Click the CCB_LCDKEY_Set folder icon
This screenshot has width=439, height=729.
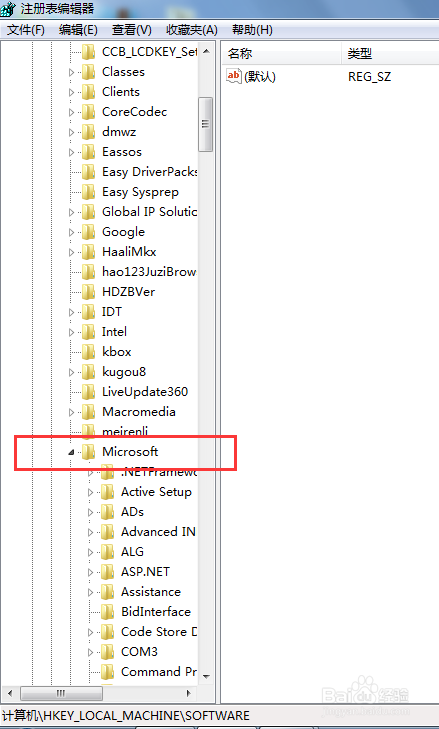(88, 52)
